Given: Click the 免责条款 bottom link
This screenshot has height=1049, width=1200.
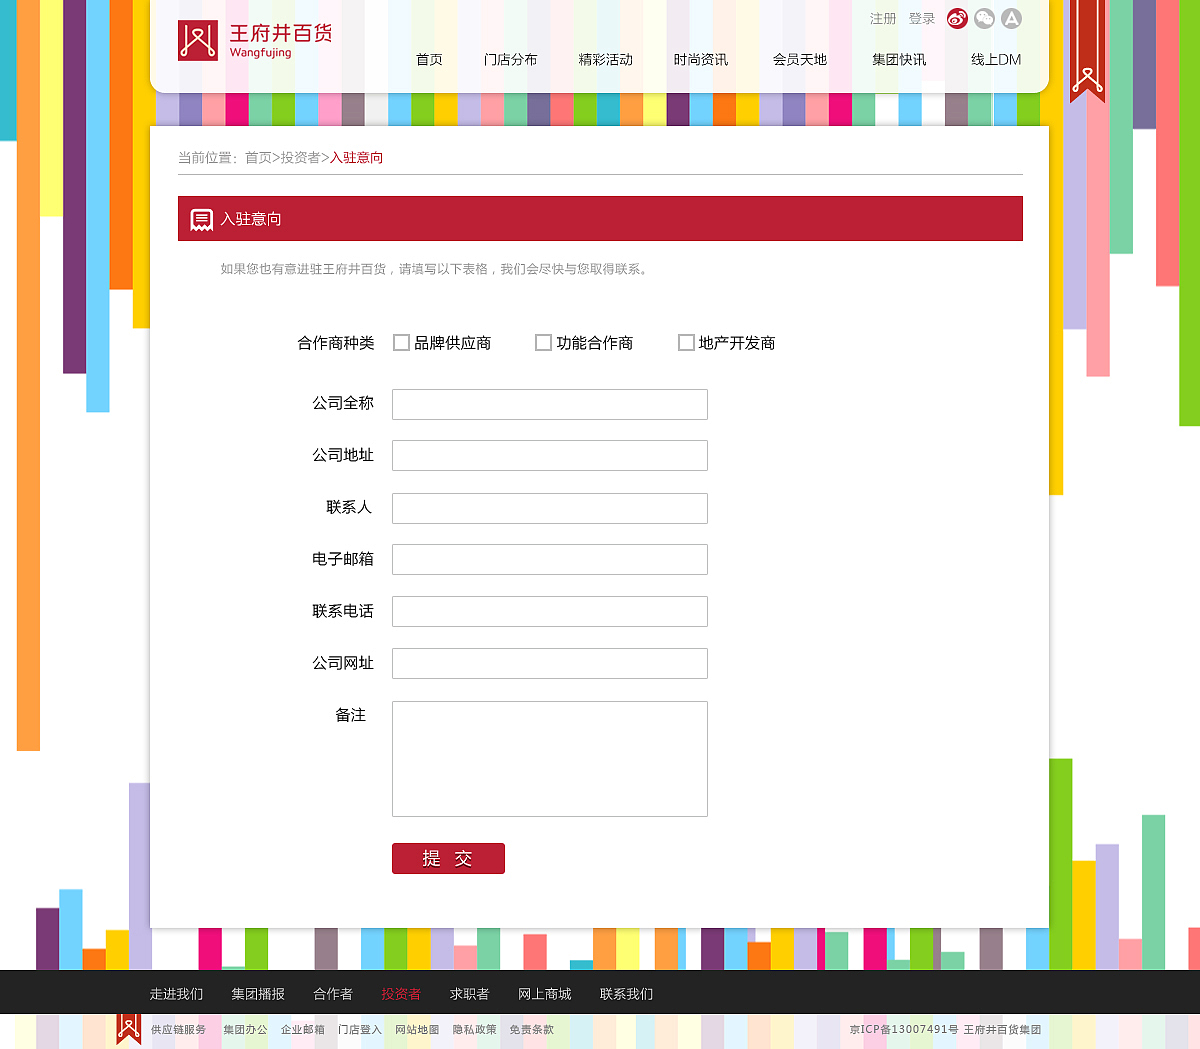Looking at the screenshot, I should (531, 1030).
